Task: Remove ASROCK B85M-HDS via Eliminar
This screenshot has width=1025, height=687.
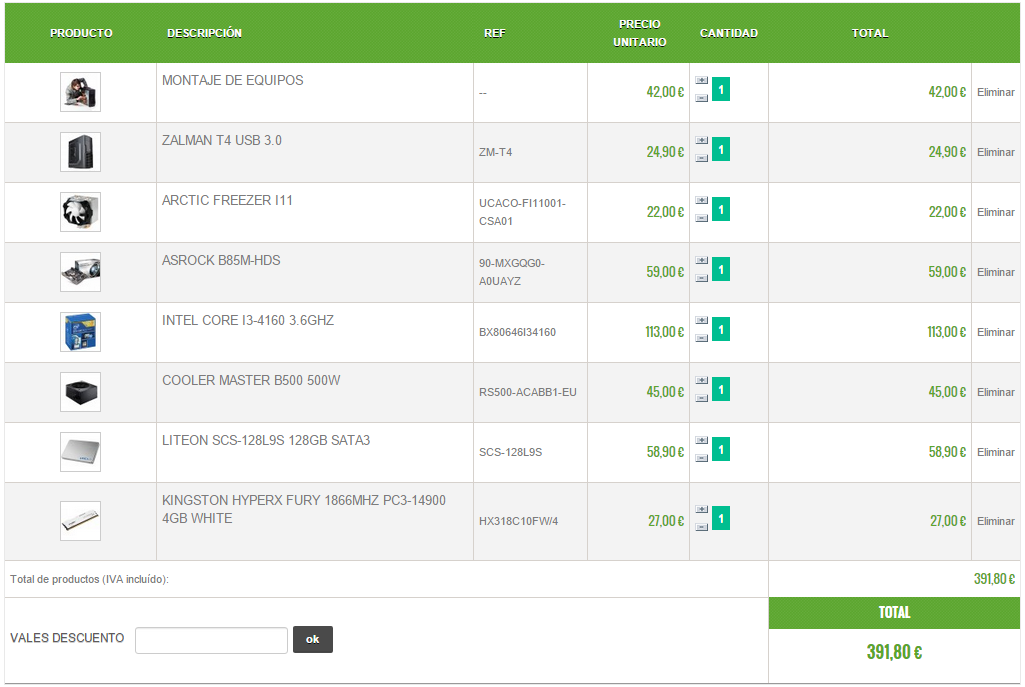Action: point(996,273)
